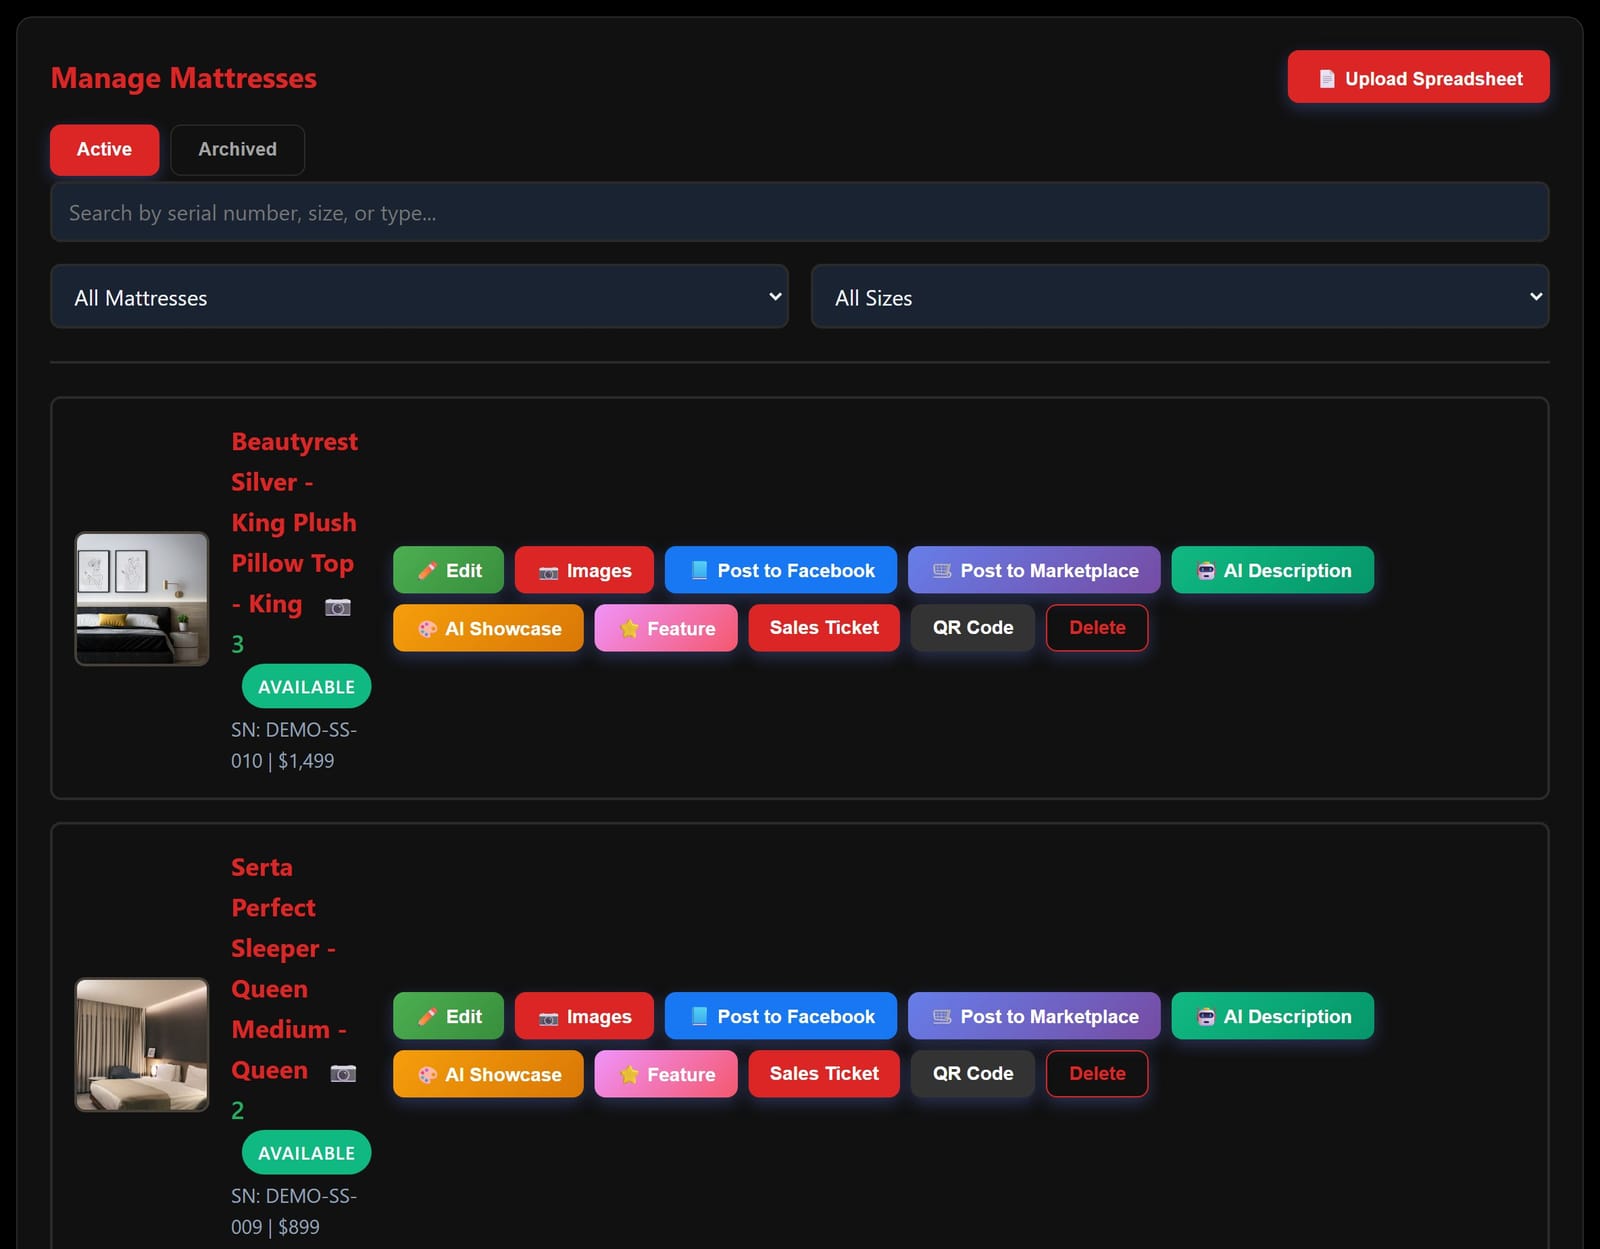
Task: Generate AI Description for Serta Perfect Sleeper
Action: click(1272, 1016)
